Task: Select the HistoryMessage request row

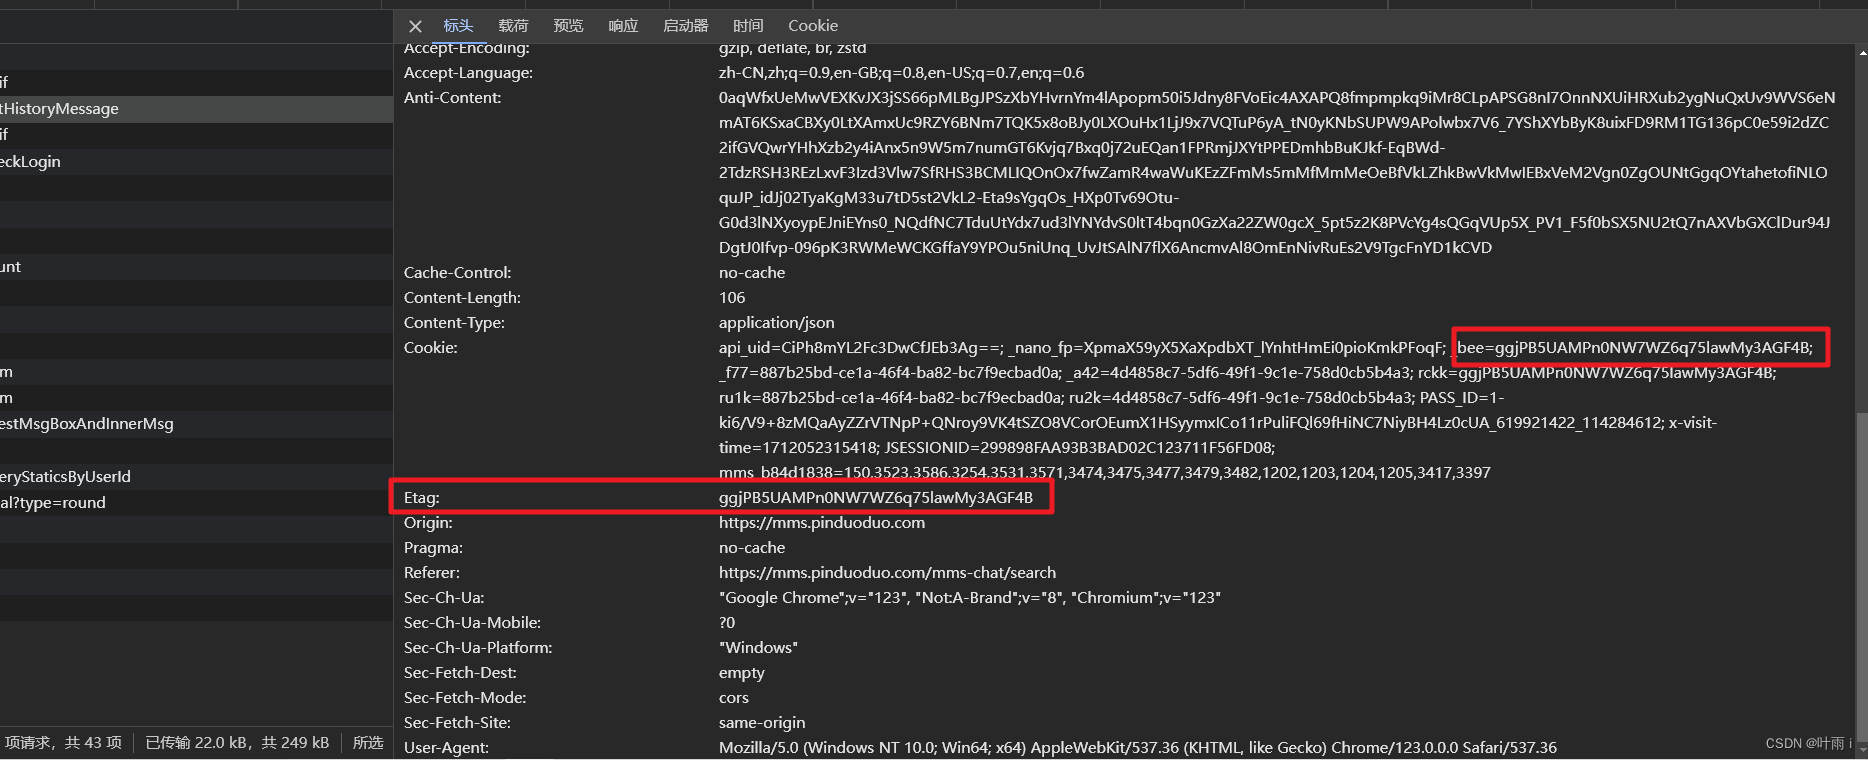Action: pos(196,109)
